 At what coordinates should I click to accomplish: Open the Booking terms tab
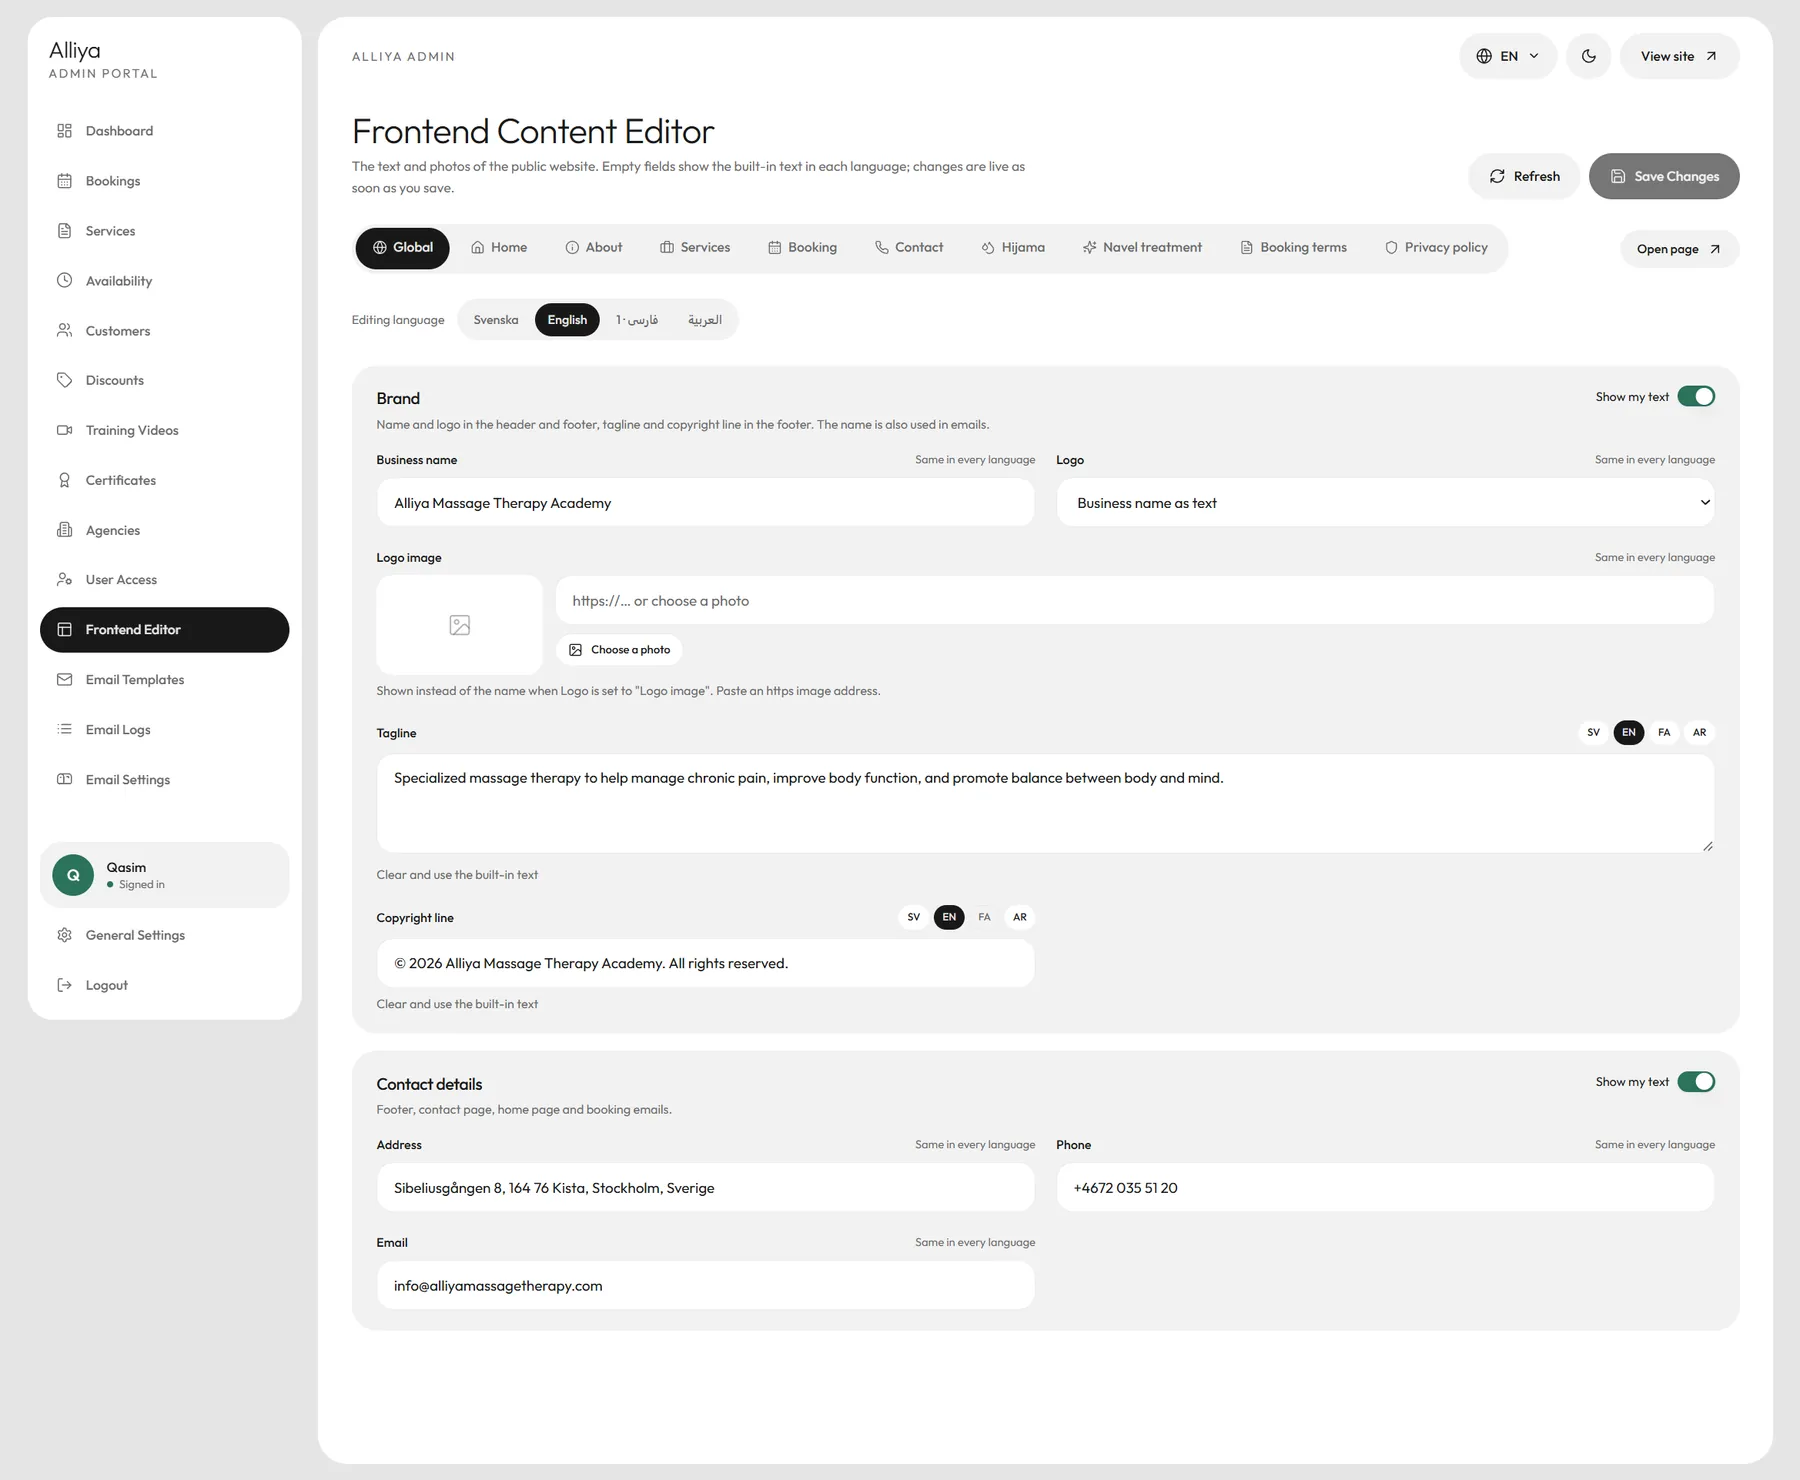[1293, 248]
